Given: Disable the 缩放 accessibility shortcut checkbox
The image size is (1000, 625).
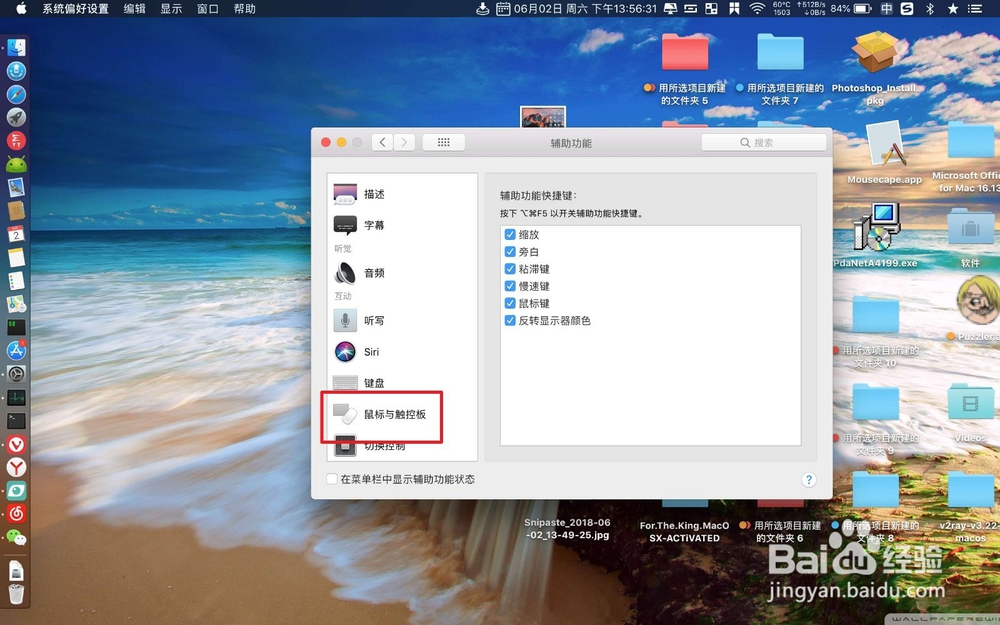Looking at the screenshot, I should 510,234.
